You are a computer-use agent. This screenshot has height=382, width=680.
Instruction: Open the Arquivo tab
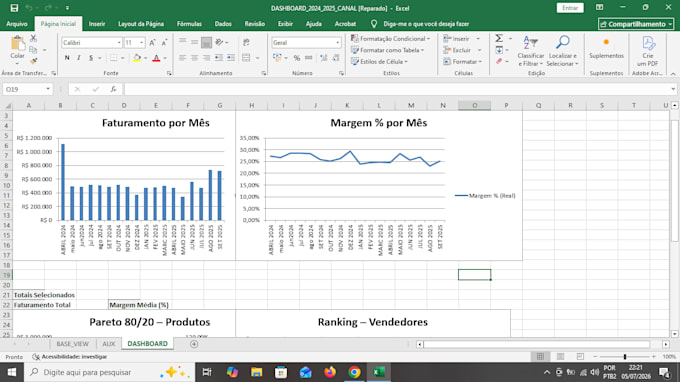click(x=17, y=24)
